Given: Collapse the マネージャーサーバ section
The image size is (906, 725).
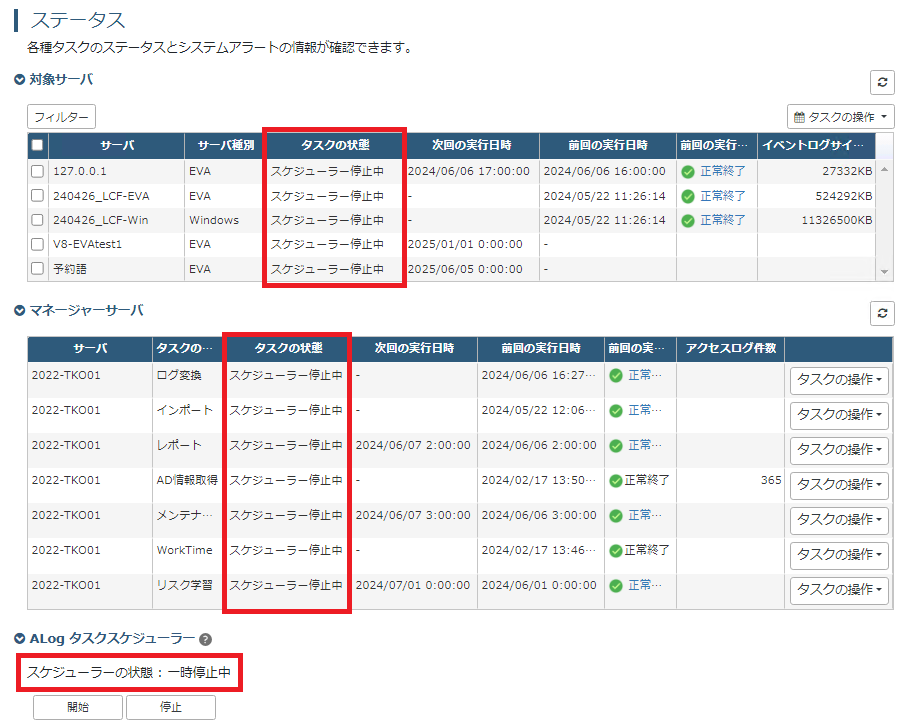Looking at the screenshot, I should (x=20, y=311).
